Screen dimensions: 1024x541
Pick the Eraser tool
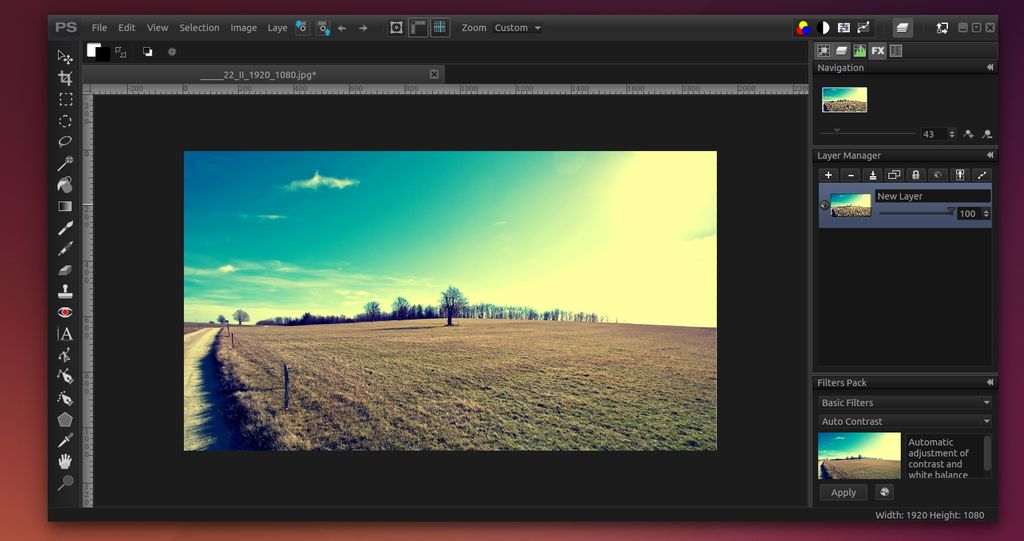pos(65,270)
